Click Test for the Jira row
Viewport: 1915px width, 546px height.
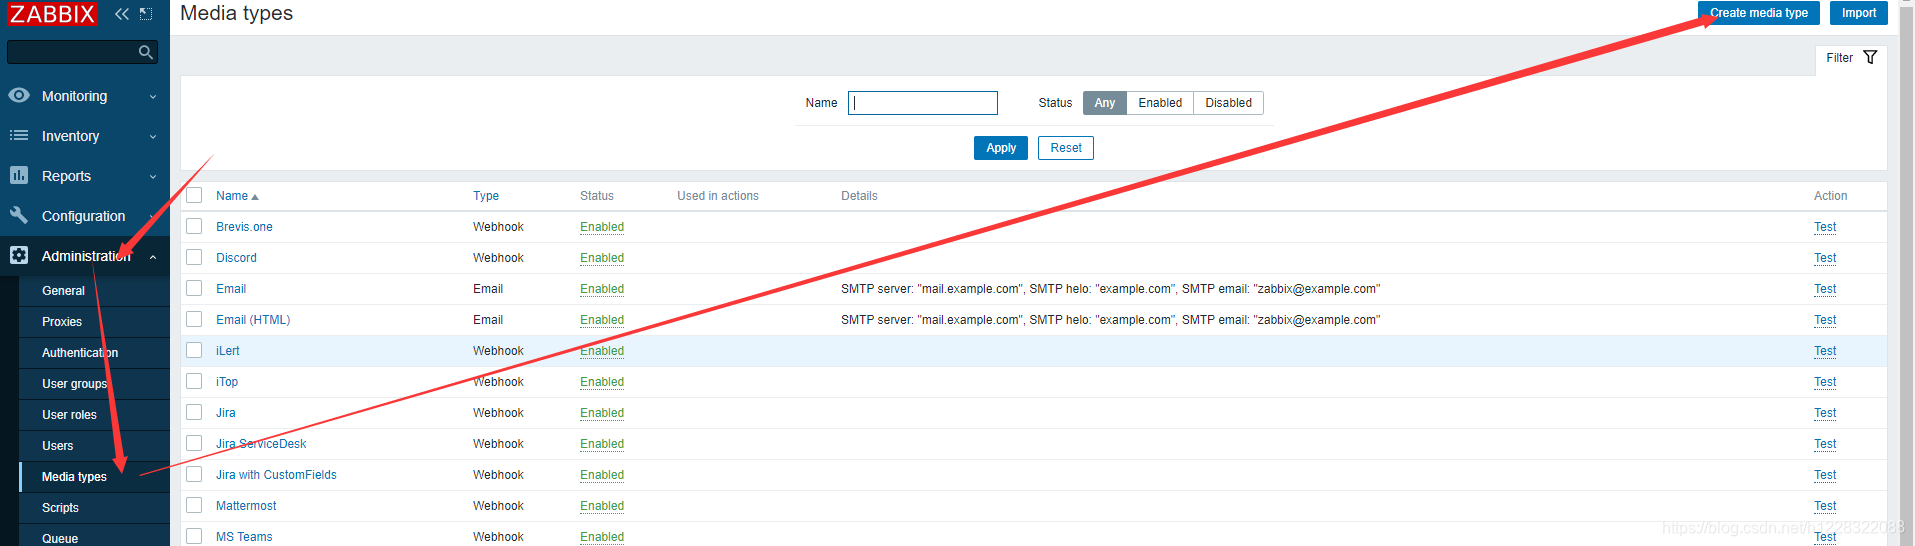[x=1825, y=413]
